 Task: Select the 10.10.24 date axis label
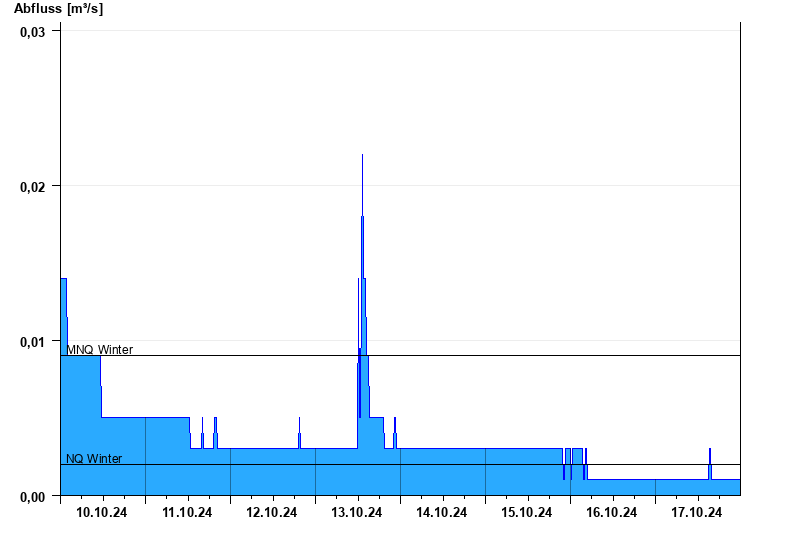tap(102, 512)
